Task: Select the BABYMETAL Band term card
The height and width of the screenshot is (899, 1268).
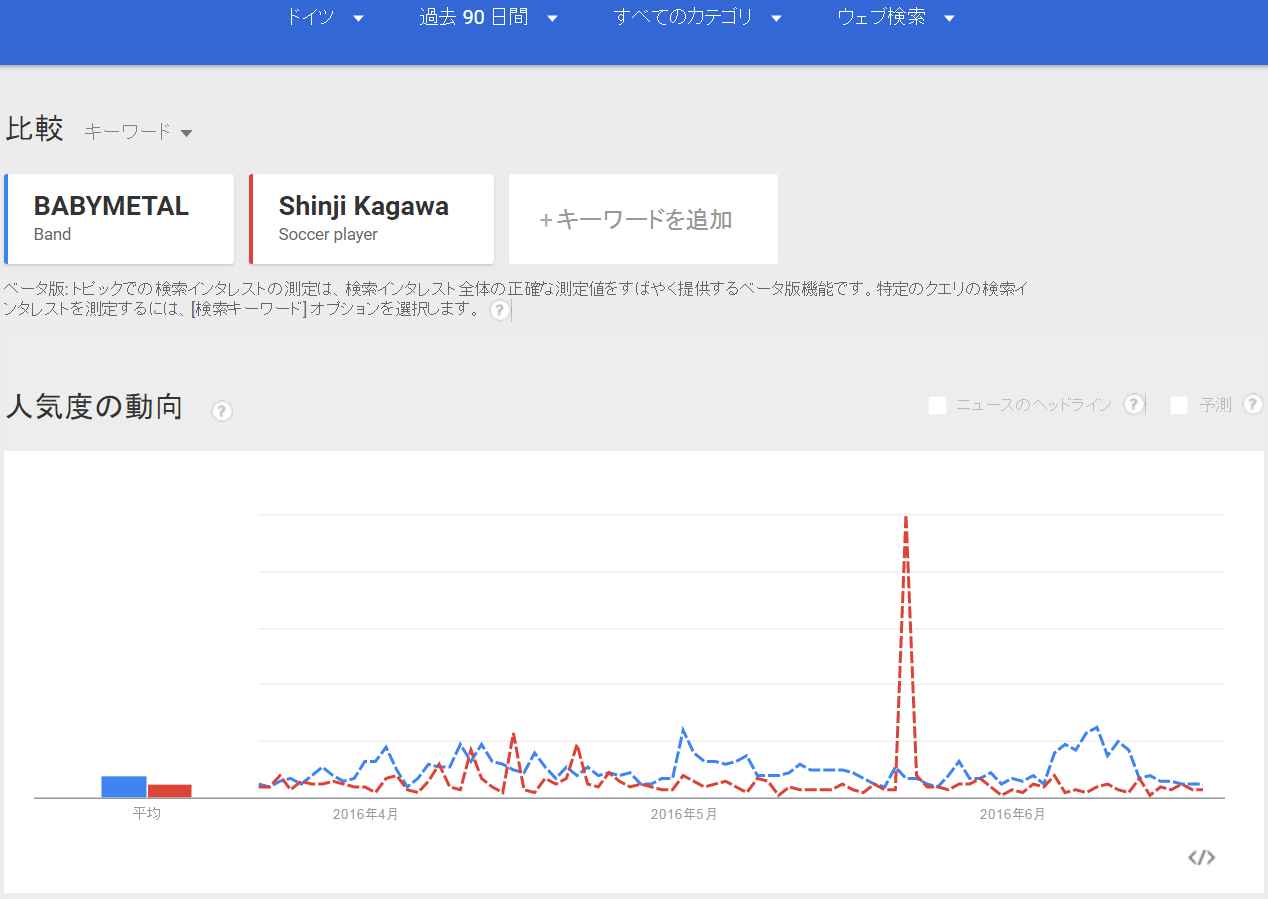Action: click(119, 219)
